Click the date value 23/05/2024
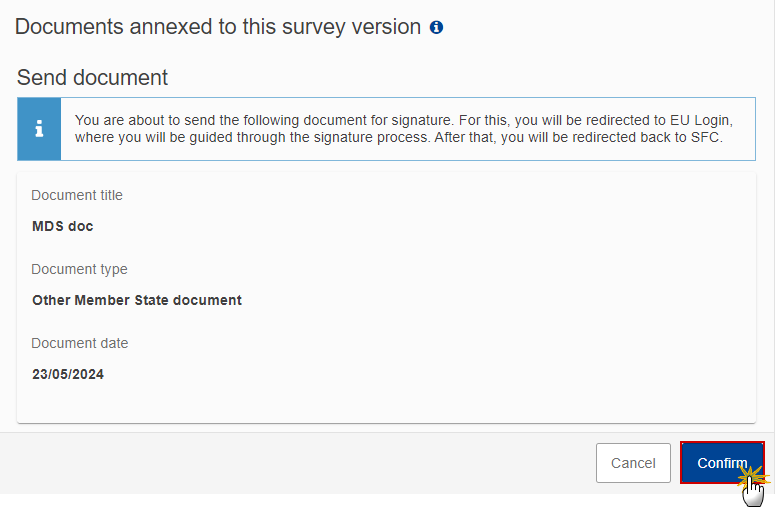This screenshot has width=775, height=509. coord(68,374)
